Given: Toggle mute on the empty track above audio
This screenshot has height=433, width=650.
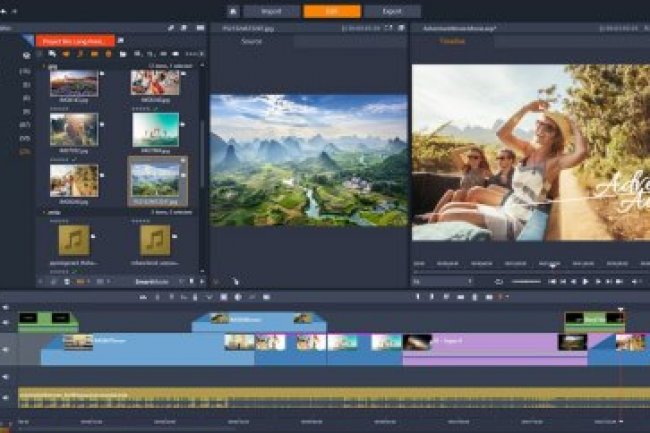Looking at the screenshot, I should click(x=5, y=377).
